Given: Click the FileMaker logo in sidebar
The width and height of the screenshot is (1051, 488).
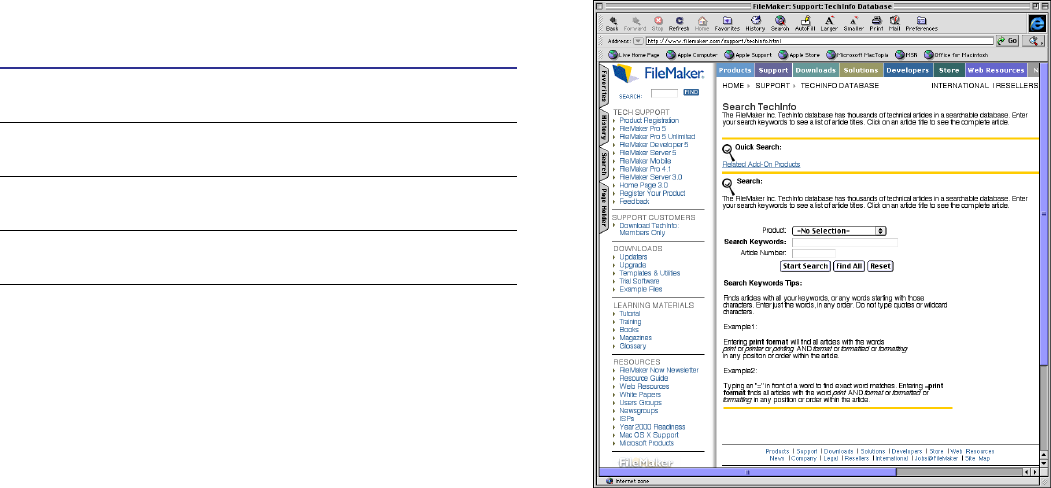Looking at the screenshot, I should click(x=658, y=73).
